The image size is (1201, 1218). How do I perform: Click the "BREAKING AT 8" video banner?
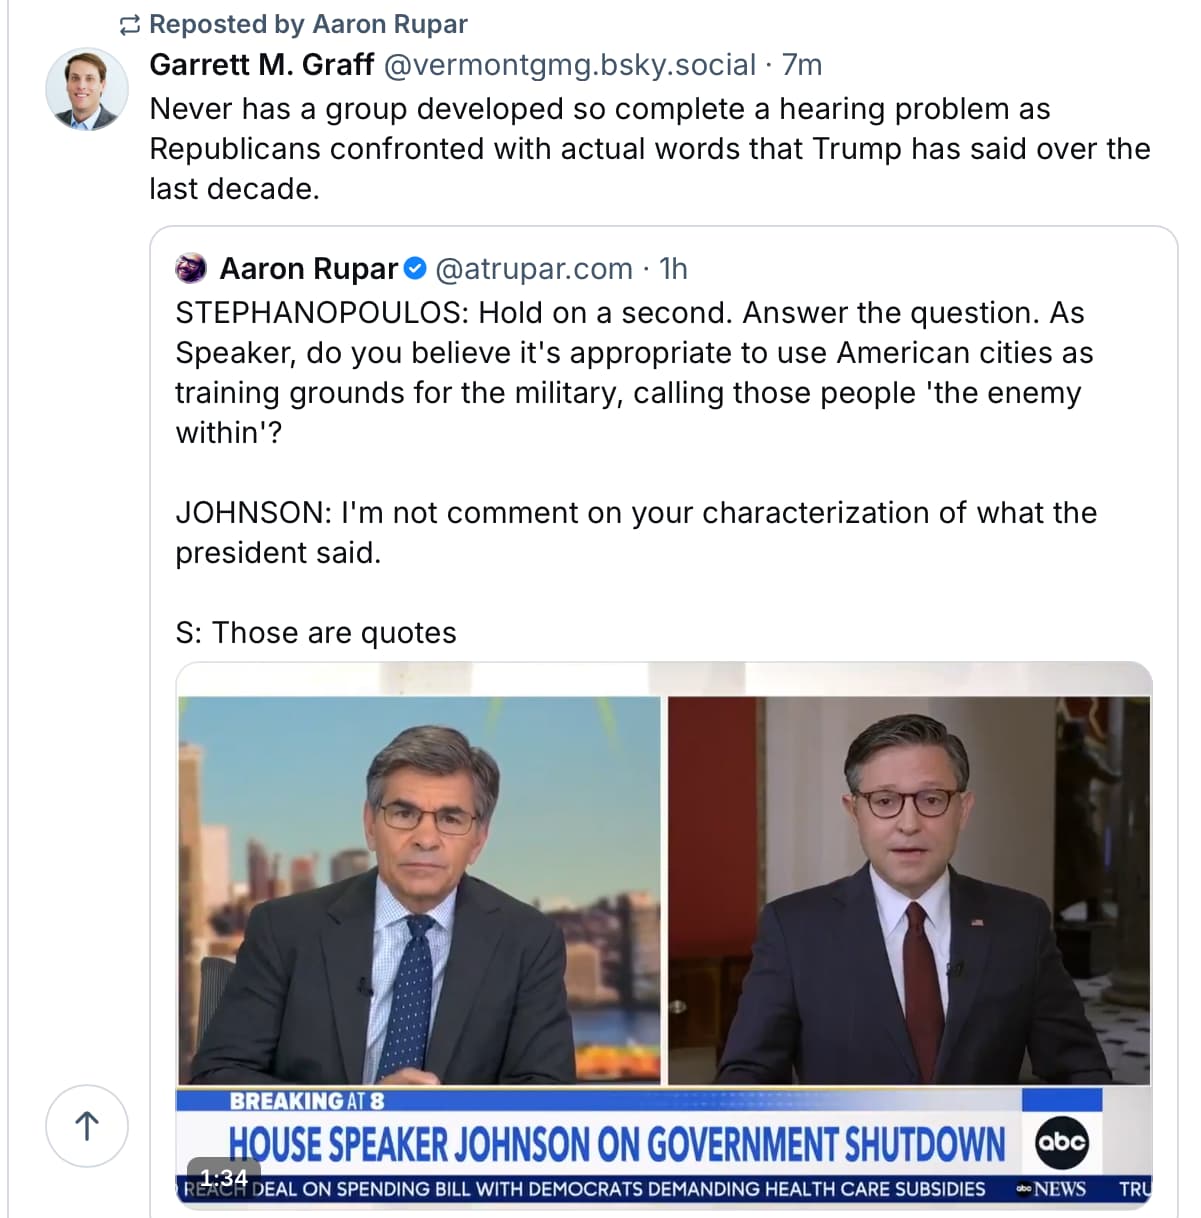coord(307,1101)
